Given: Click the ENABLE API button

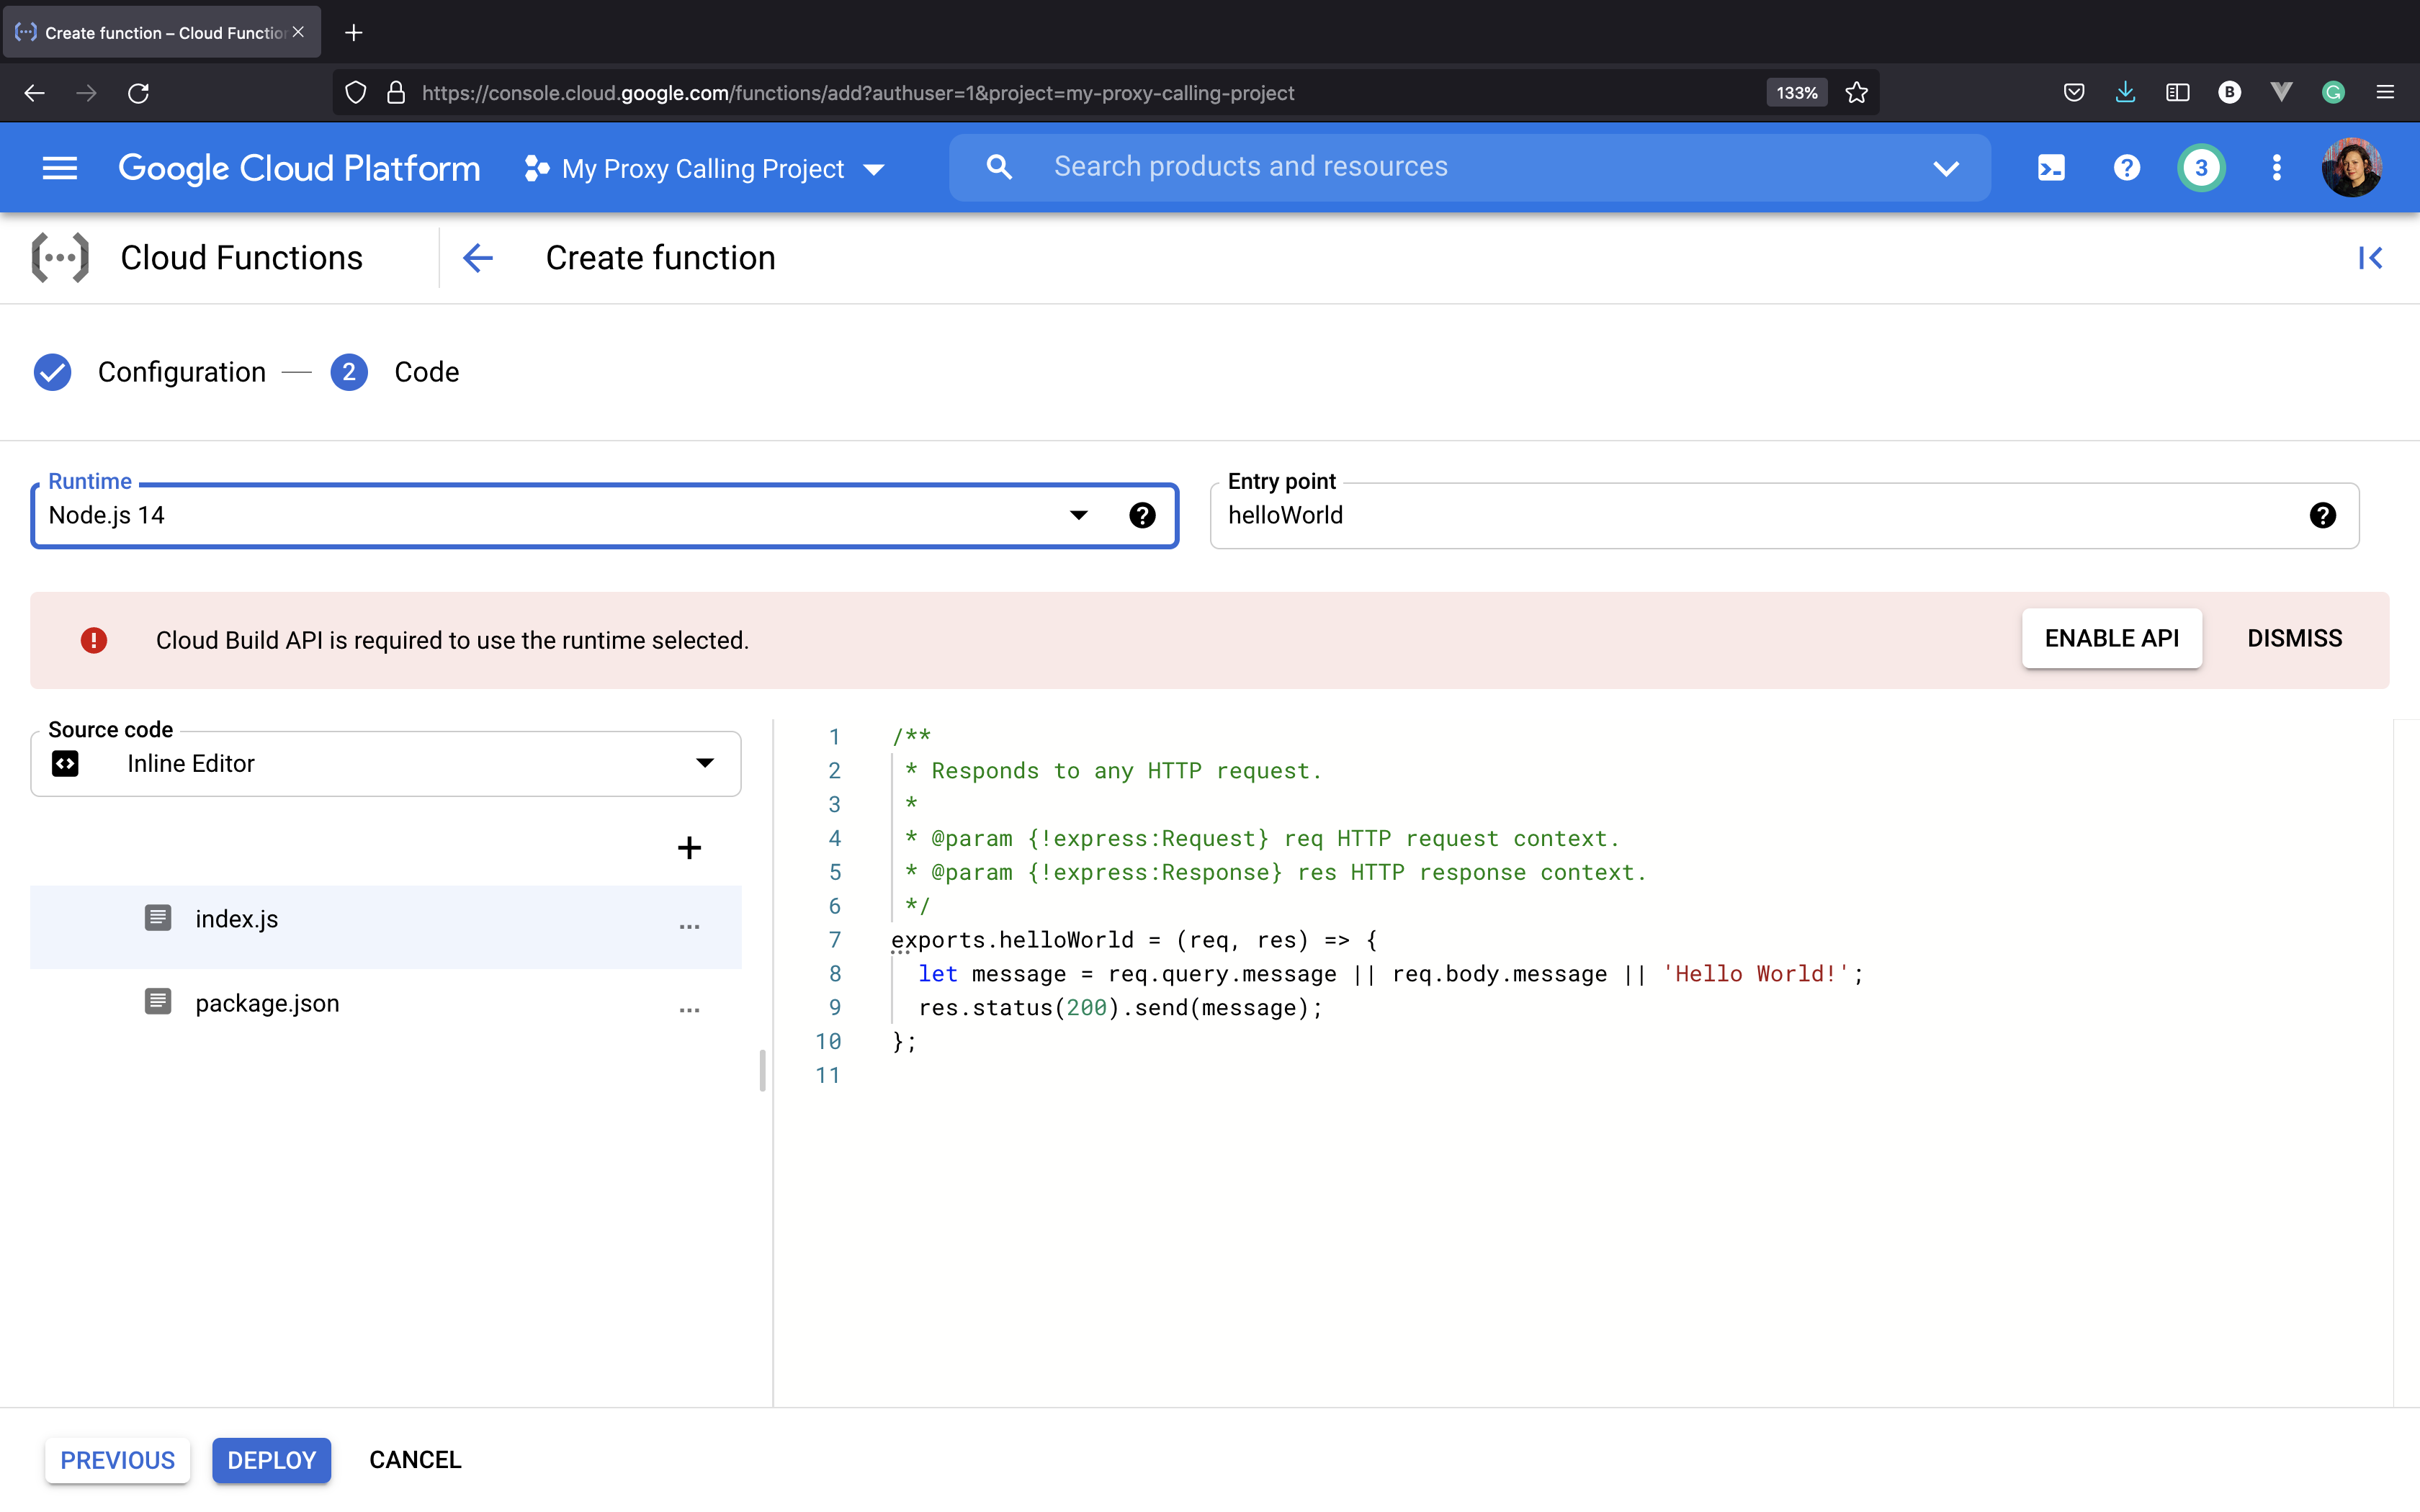Looking at the screenshot, I should coord(2111,638).
